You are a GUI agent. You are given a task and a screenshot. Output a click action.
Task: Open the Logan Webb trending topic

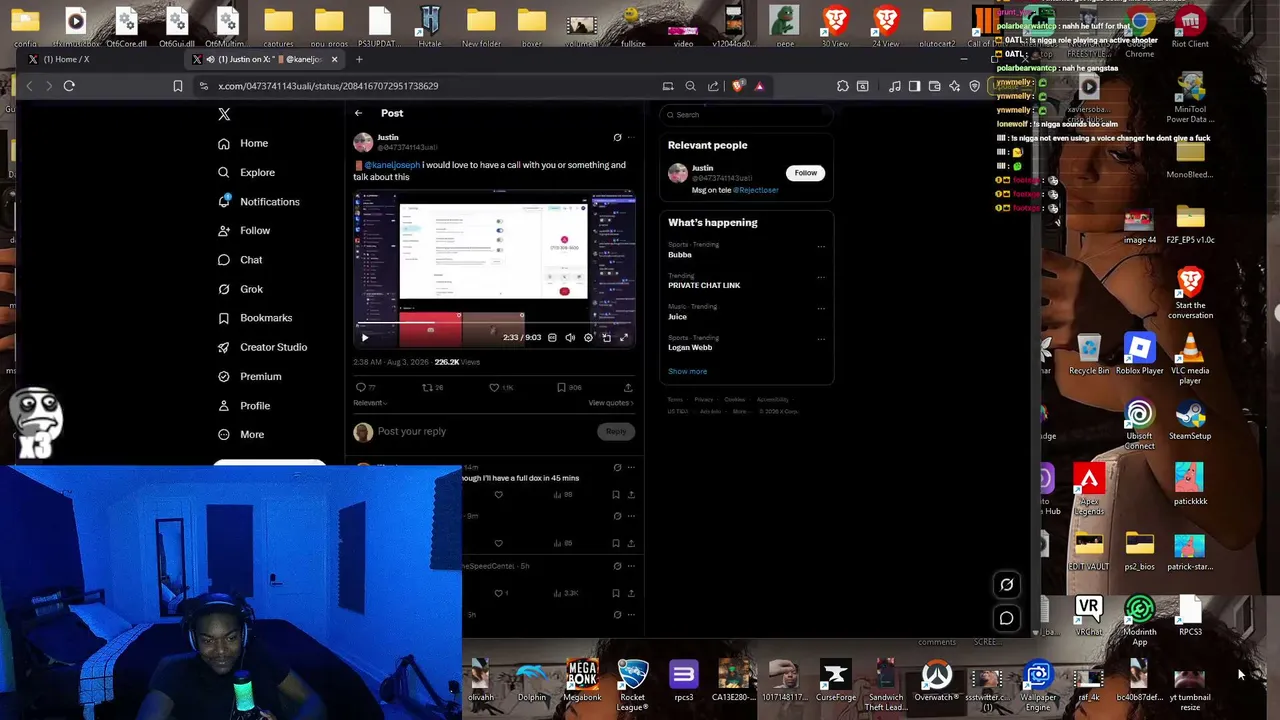coord(690,348)
